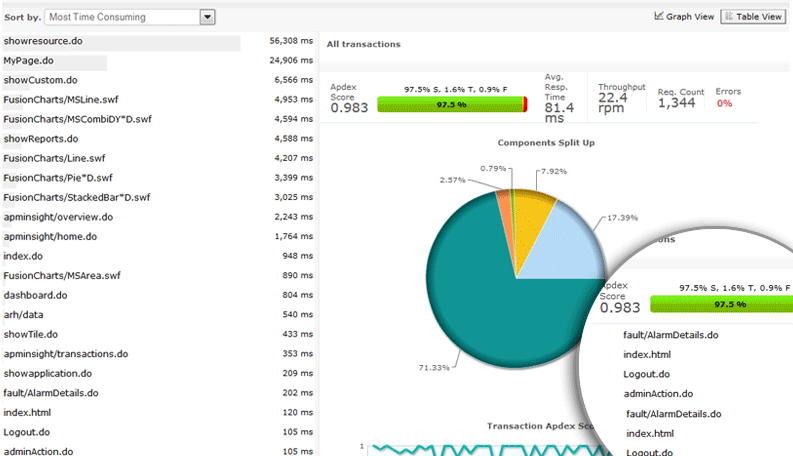This screenshot has height=456, width=793.
Task: Select index.do transaction
Action: (23, 256)
